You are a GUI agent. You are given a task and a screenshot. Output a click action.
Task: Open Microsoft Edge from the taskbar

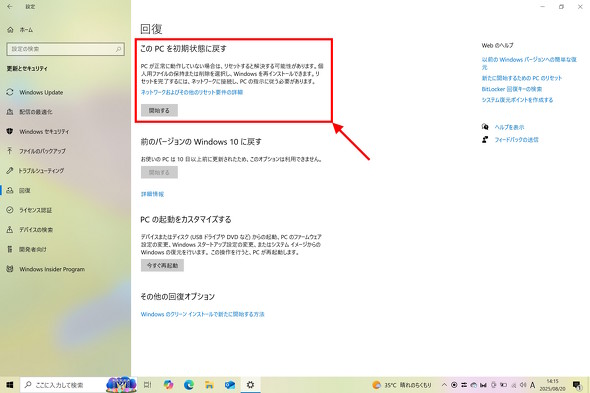point(189,385)
